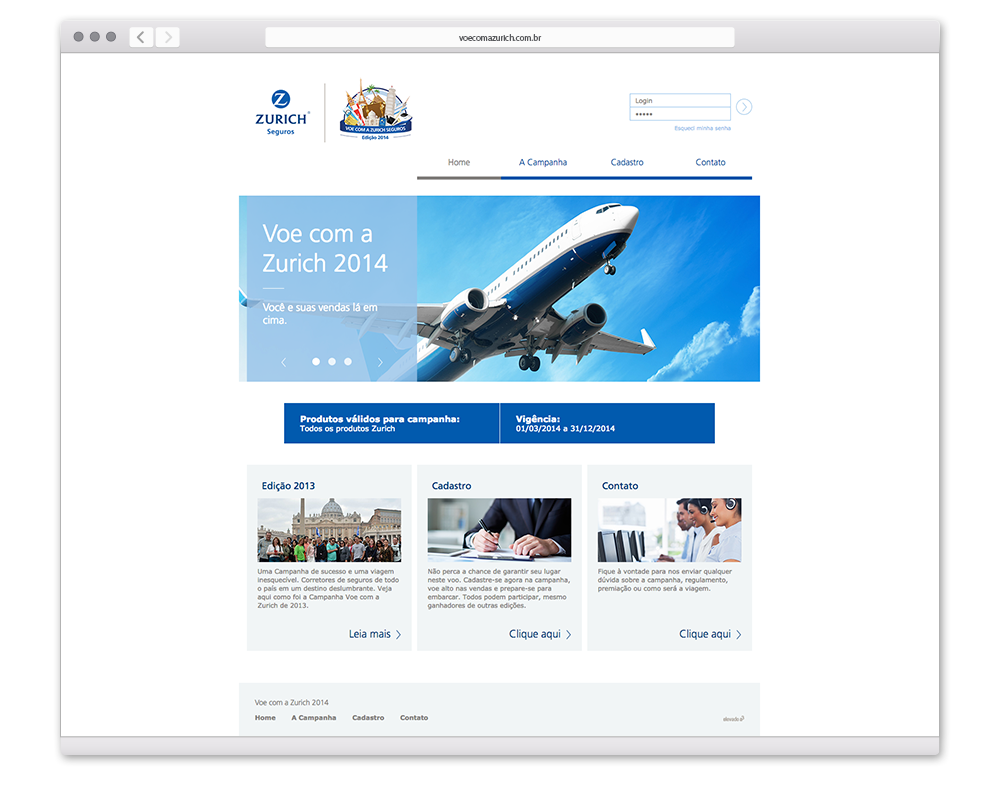
Task: Open Leia mais in Edição 2013 card
Action: pos(369,634)
